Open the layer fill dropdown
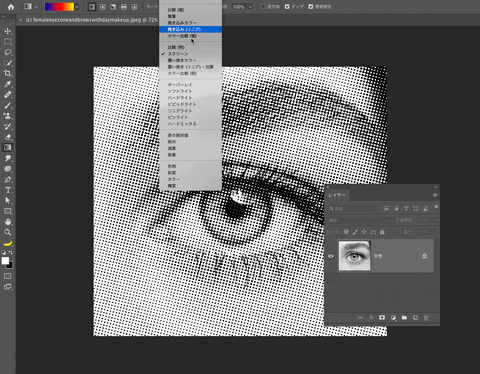The image size is (480, 374). tap(435, 232)
